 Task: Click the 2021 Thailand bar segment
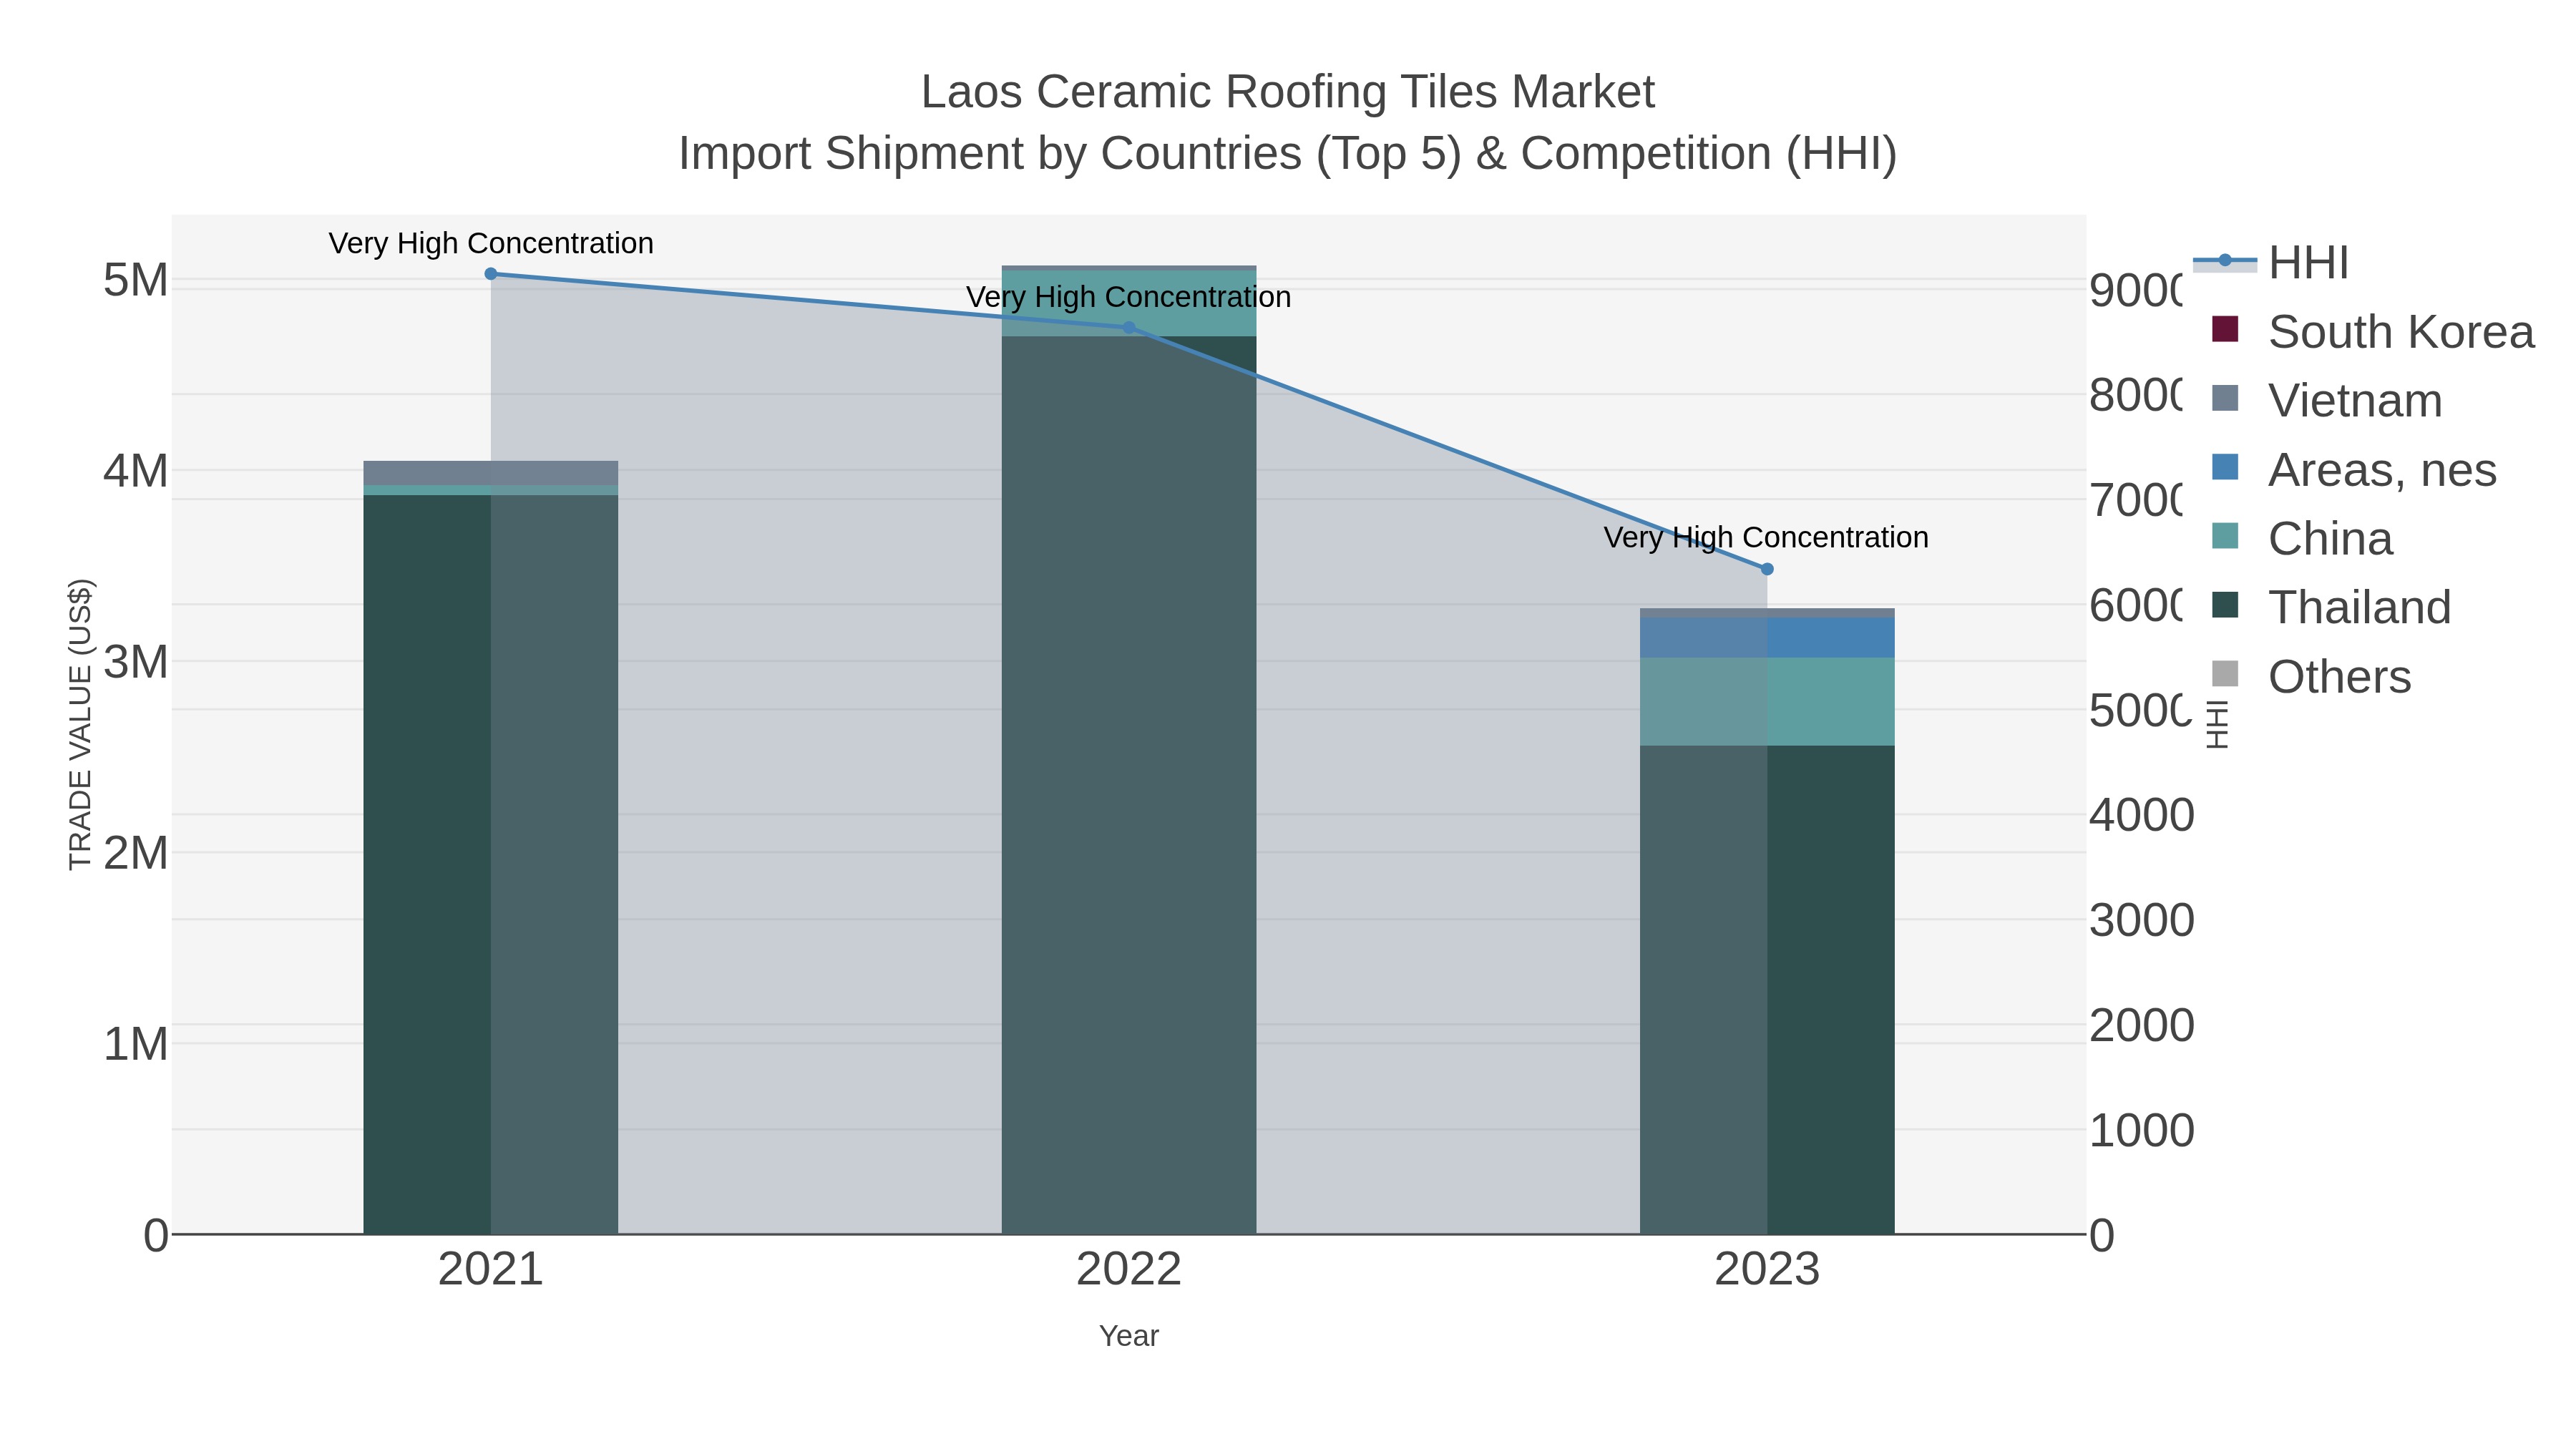(x=491, y=864)
